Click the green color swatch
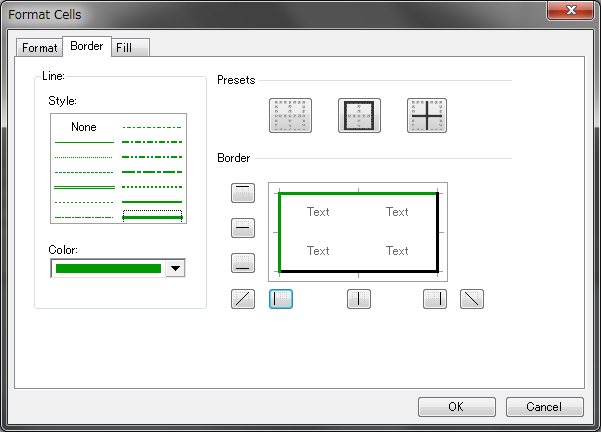This screenshot has width=601, height=432. click(x=108, y=268)
